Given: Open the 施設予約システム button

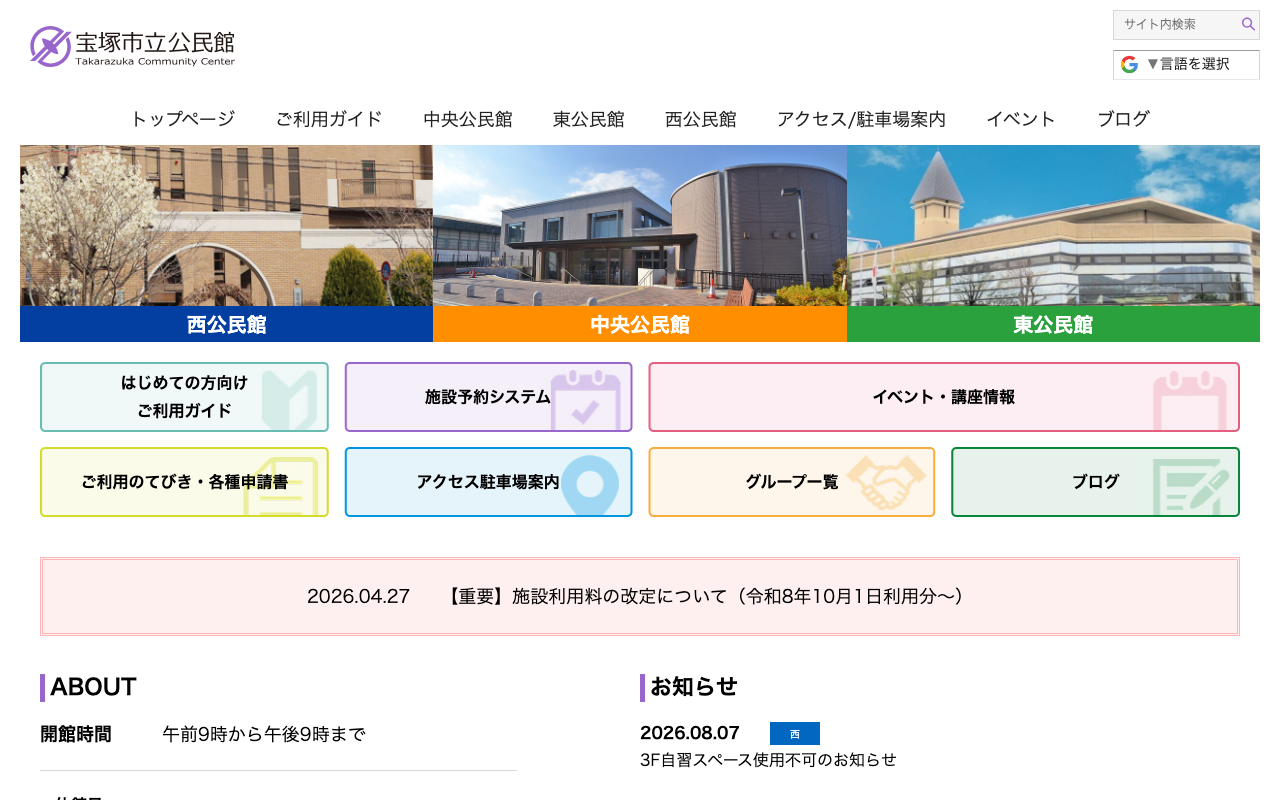Looking at the screenshot, I should [489, 397].
